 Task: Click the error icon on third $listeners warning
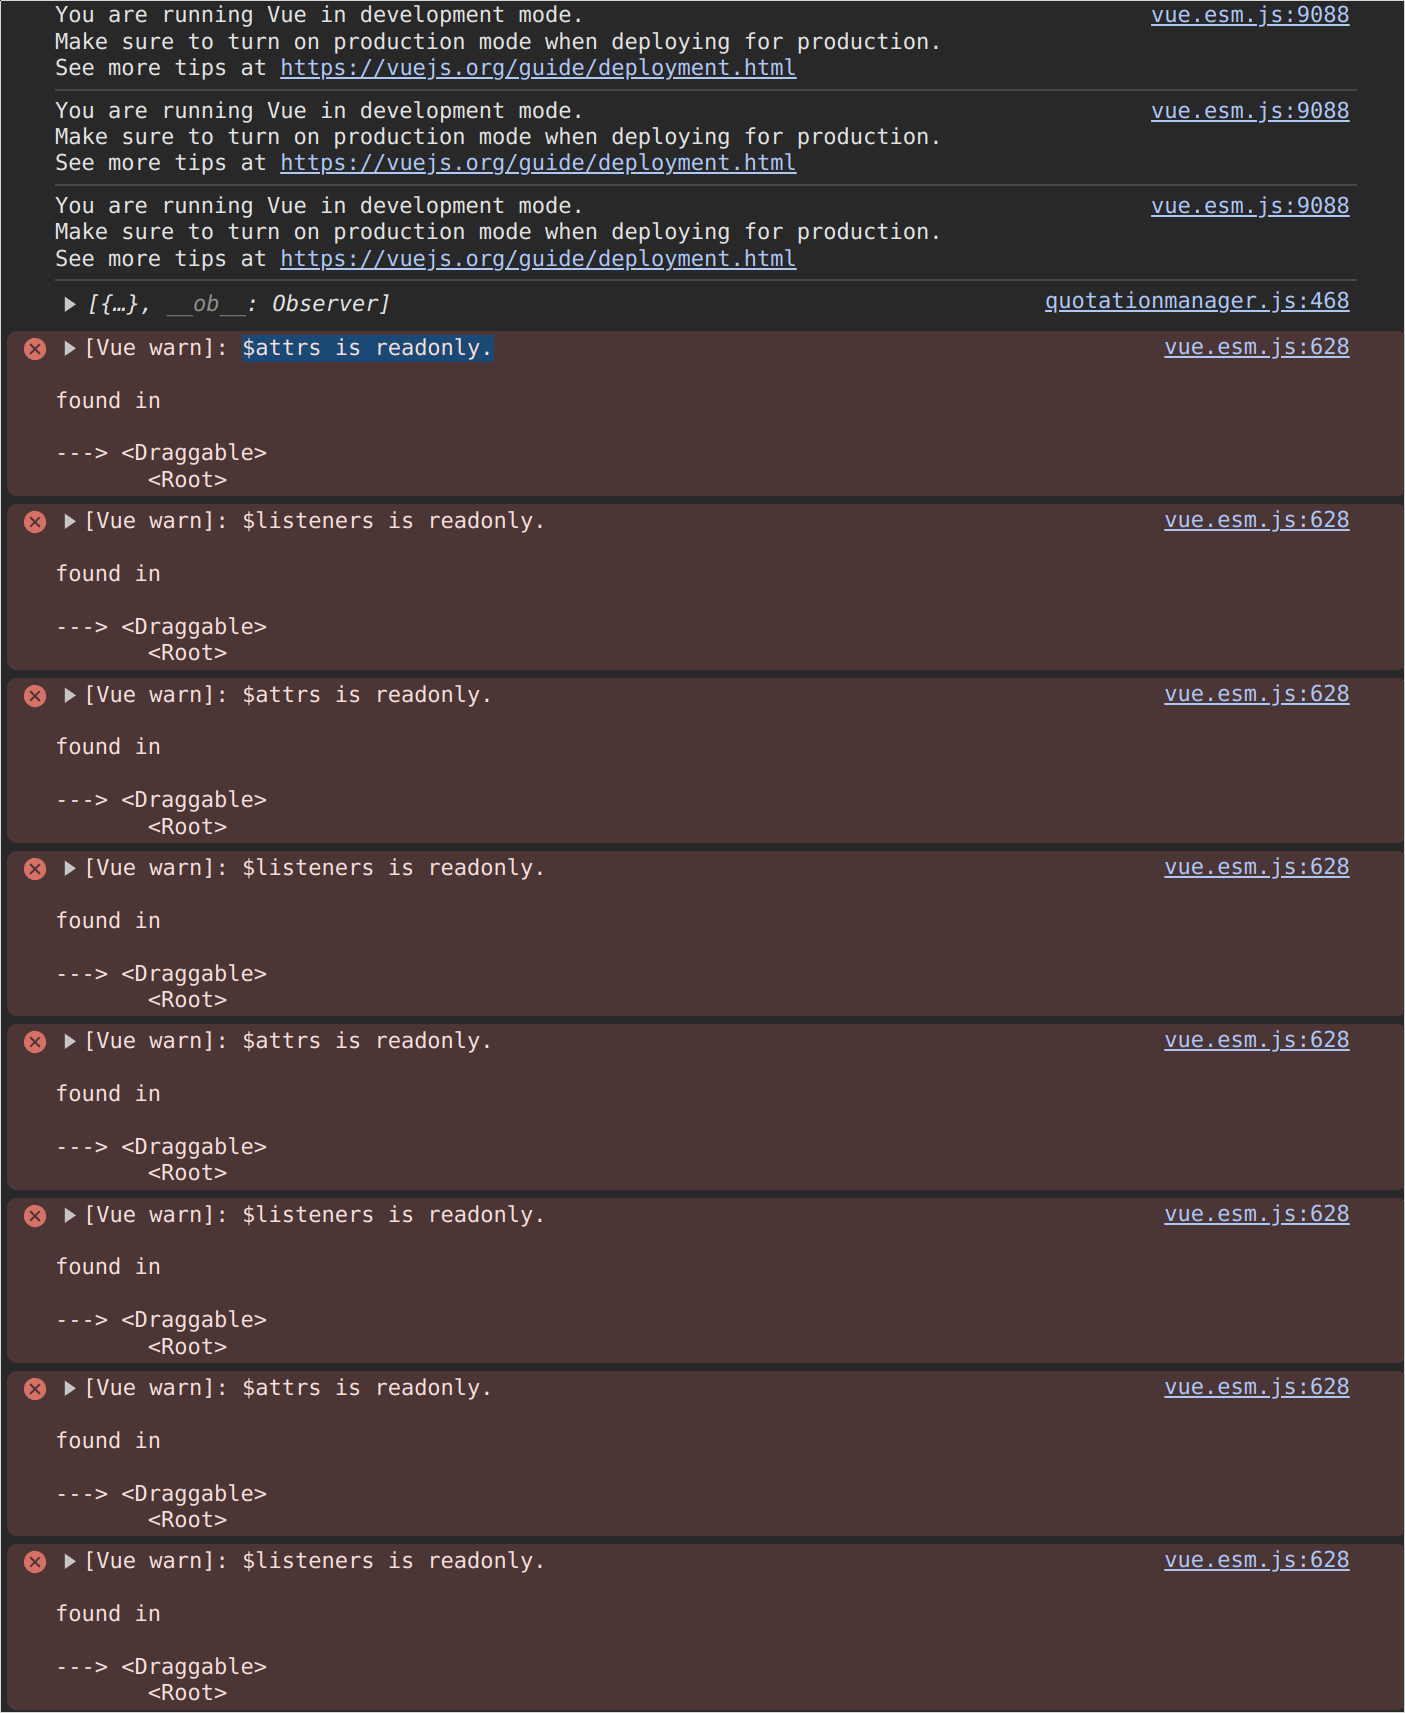(x=35, y=1216)
